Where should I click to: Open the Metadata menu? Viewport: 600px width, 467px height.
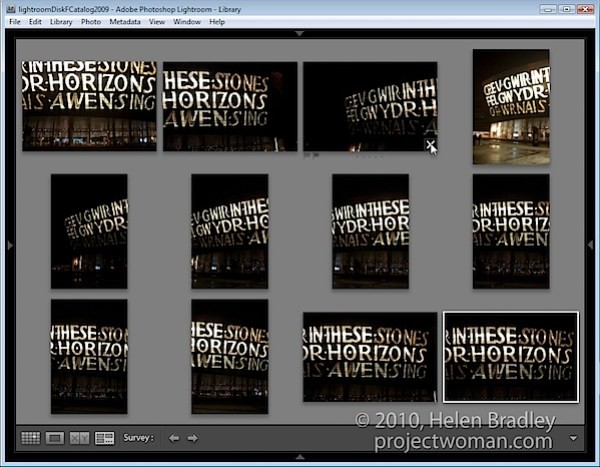125,22
